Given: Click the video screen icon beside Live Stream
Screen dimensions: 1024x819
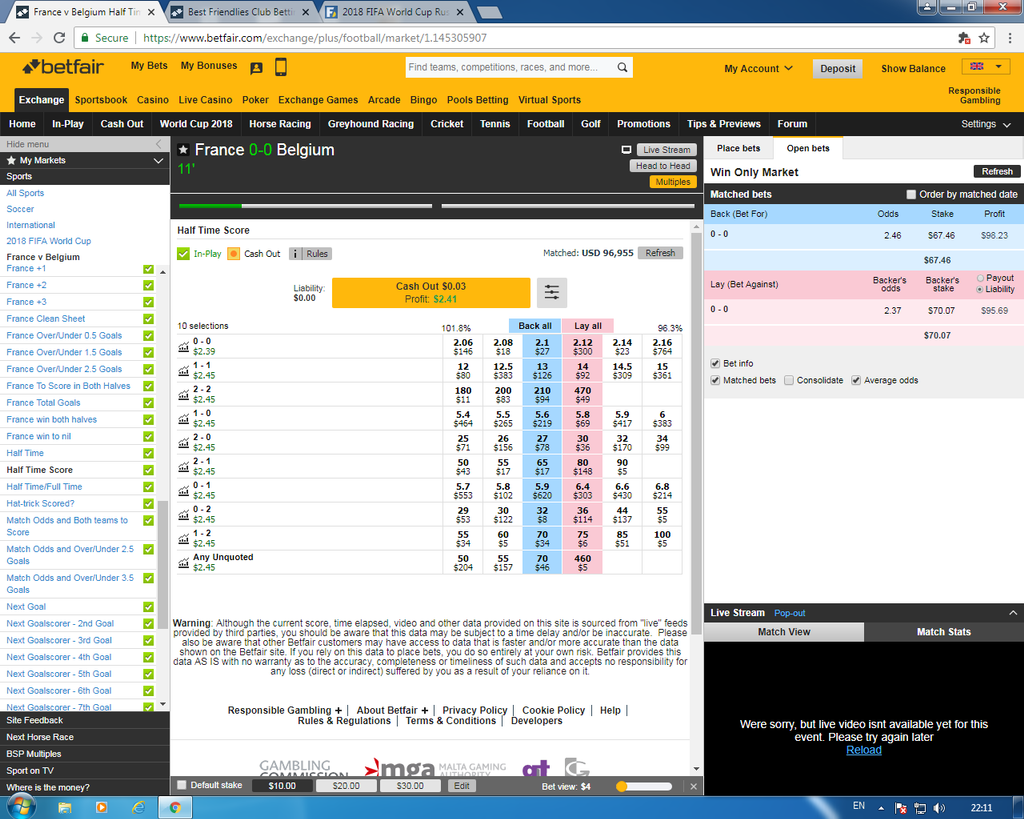Looking at the screenshot, I should [x=626, y=150].
